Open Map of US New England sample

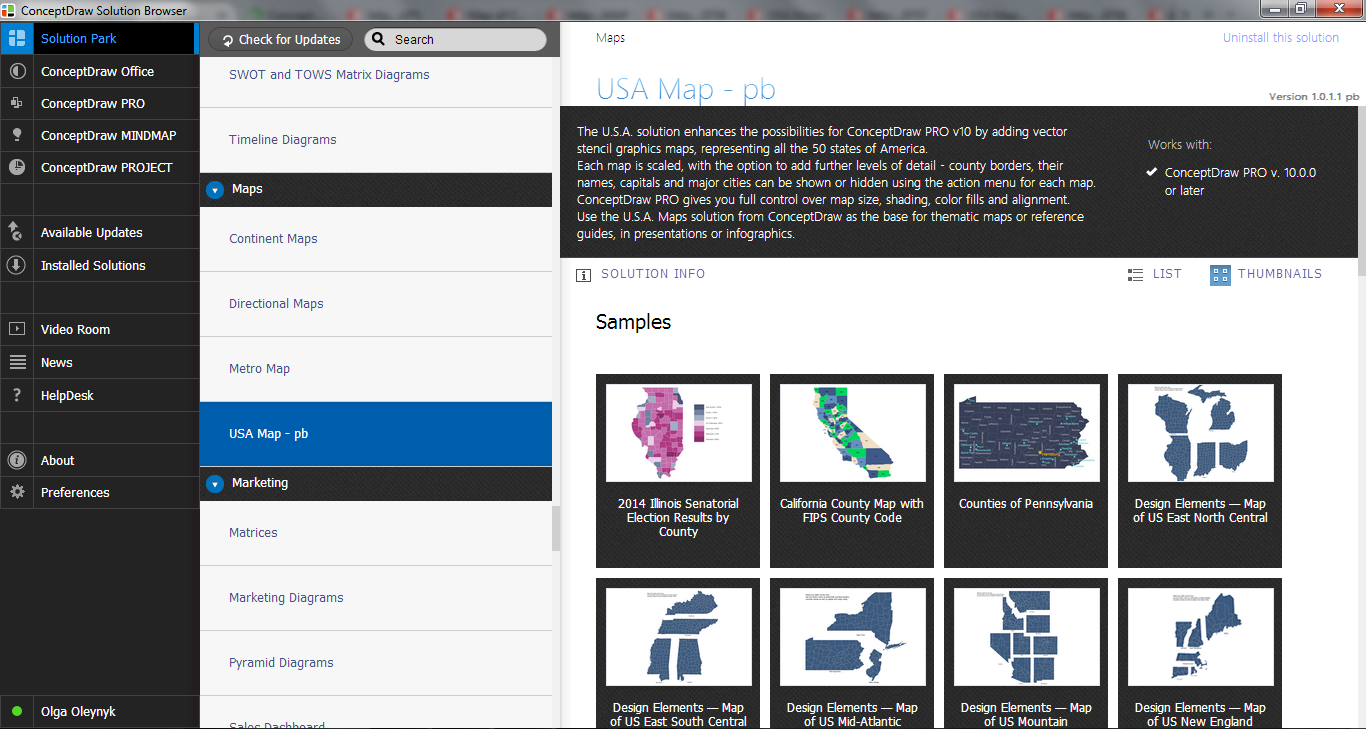tap(1200, 653)
